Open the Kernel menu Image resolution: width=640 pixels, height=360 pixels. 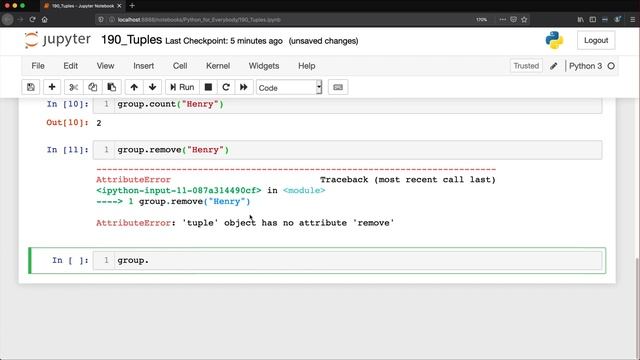click(218, 66)
